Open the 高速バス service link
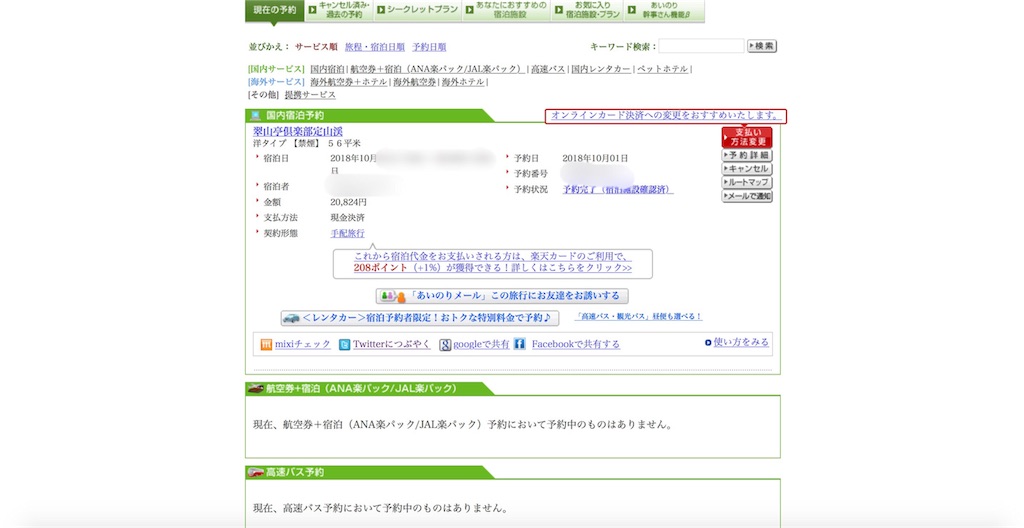 (548, 69)
